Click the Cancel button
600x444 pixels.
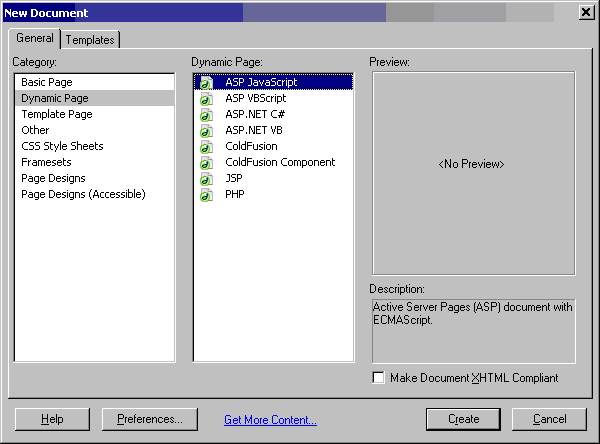(x=549, y=419)
